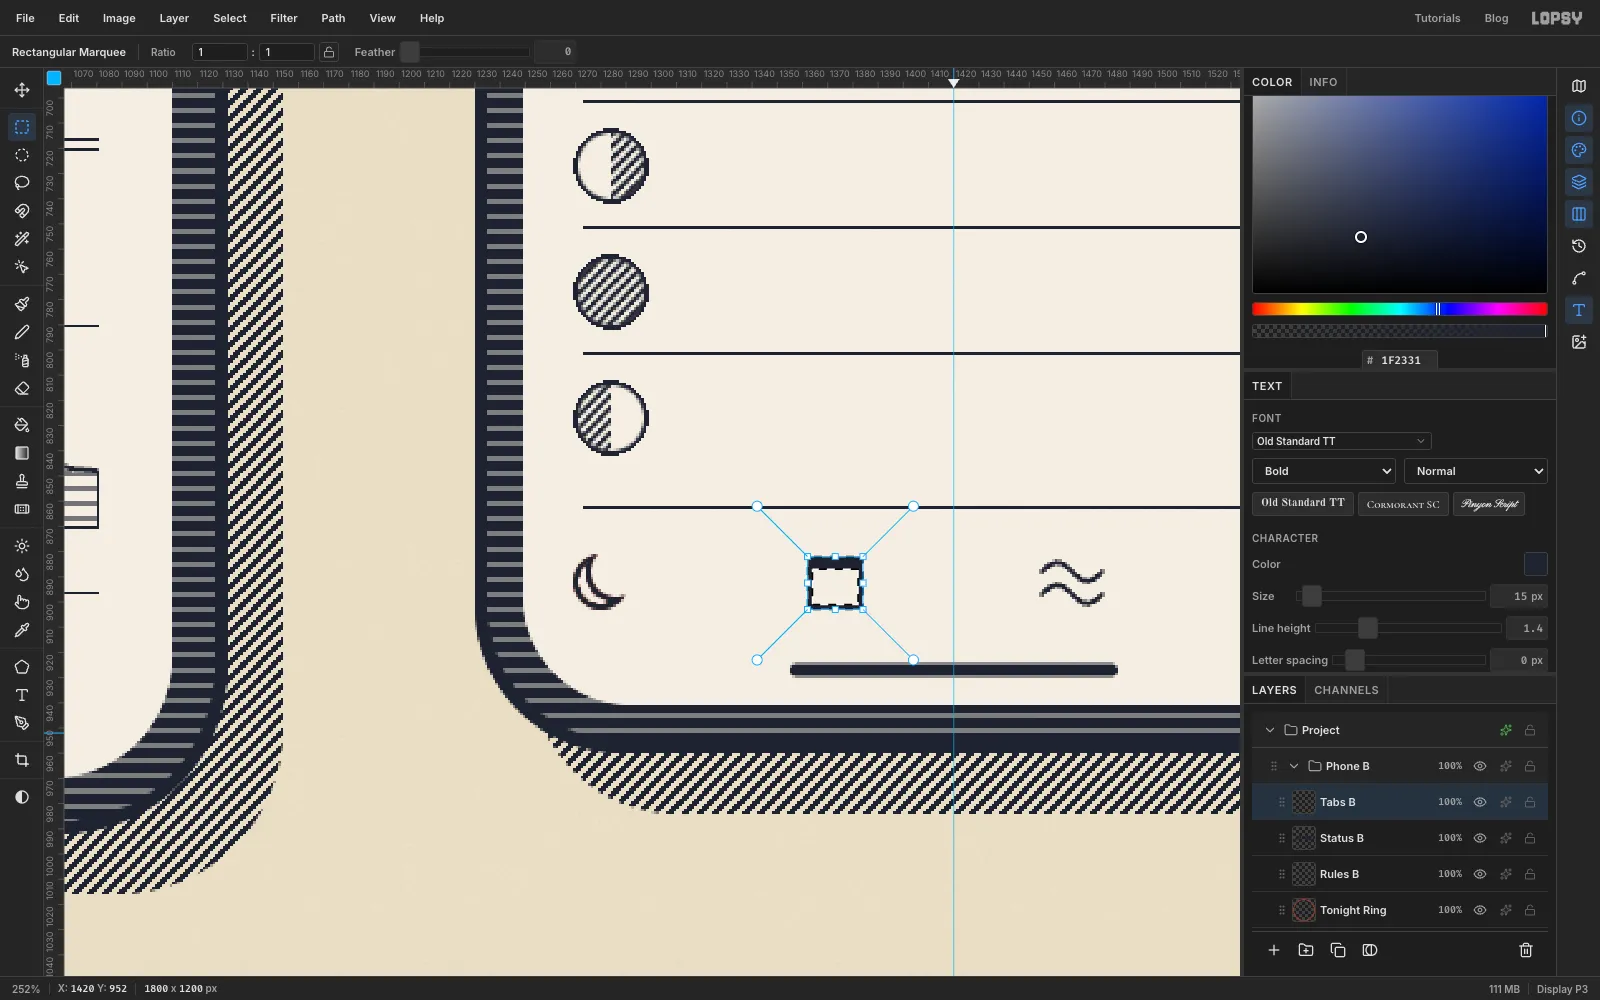Select the Brush tool
This screenshot has height=1000, width=1600.
point(22,304)
